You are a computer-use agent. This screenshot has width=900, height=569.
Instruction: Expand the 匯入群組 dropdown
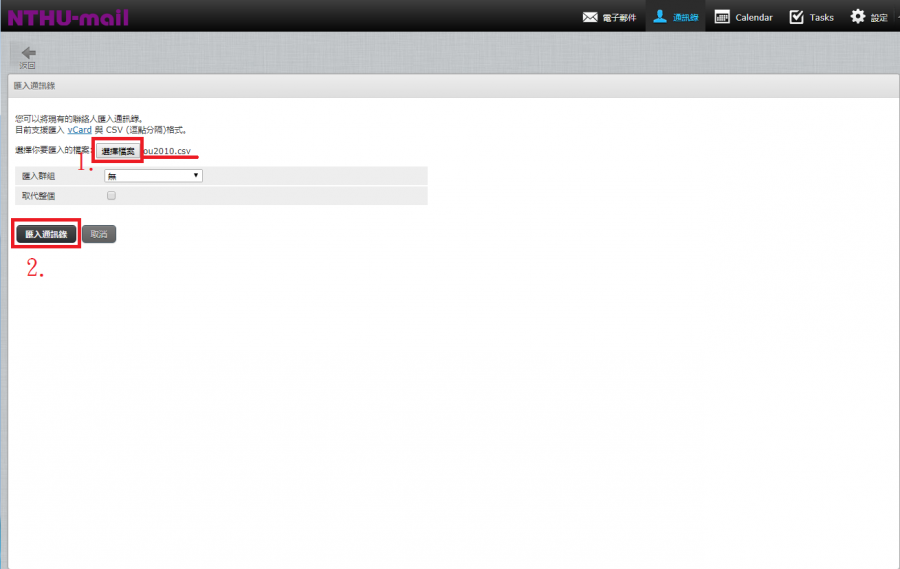[x=153, y=176]
